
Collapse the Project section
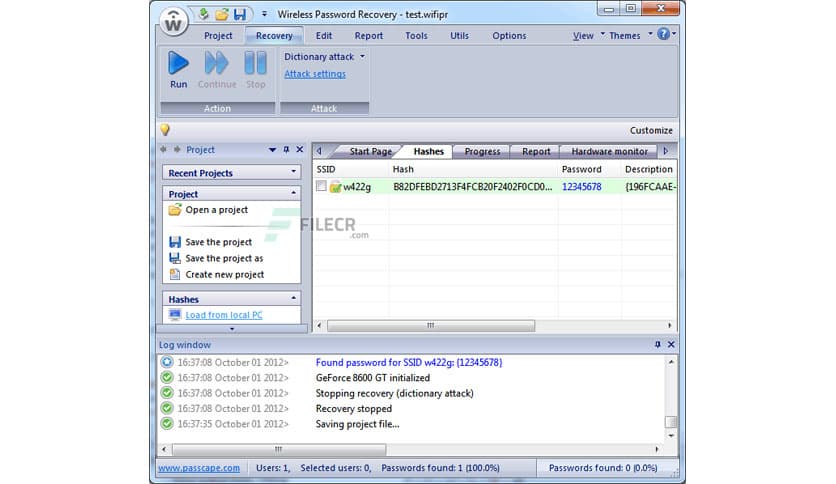(293, 193)
